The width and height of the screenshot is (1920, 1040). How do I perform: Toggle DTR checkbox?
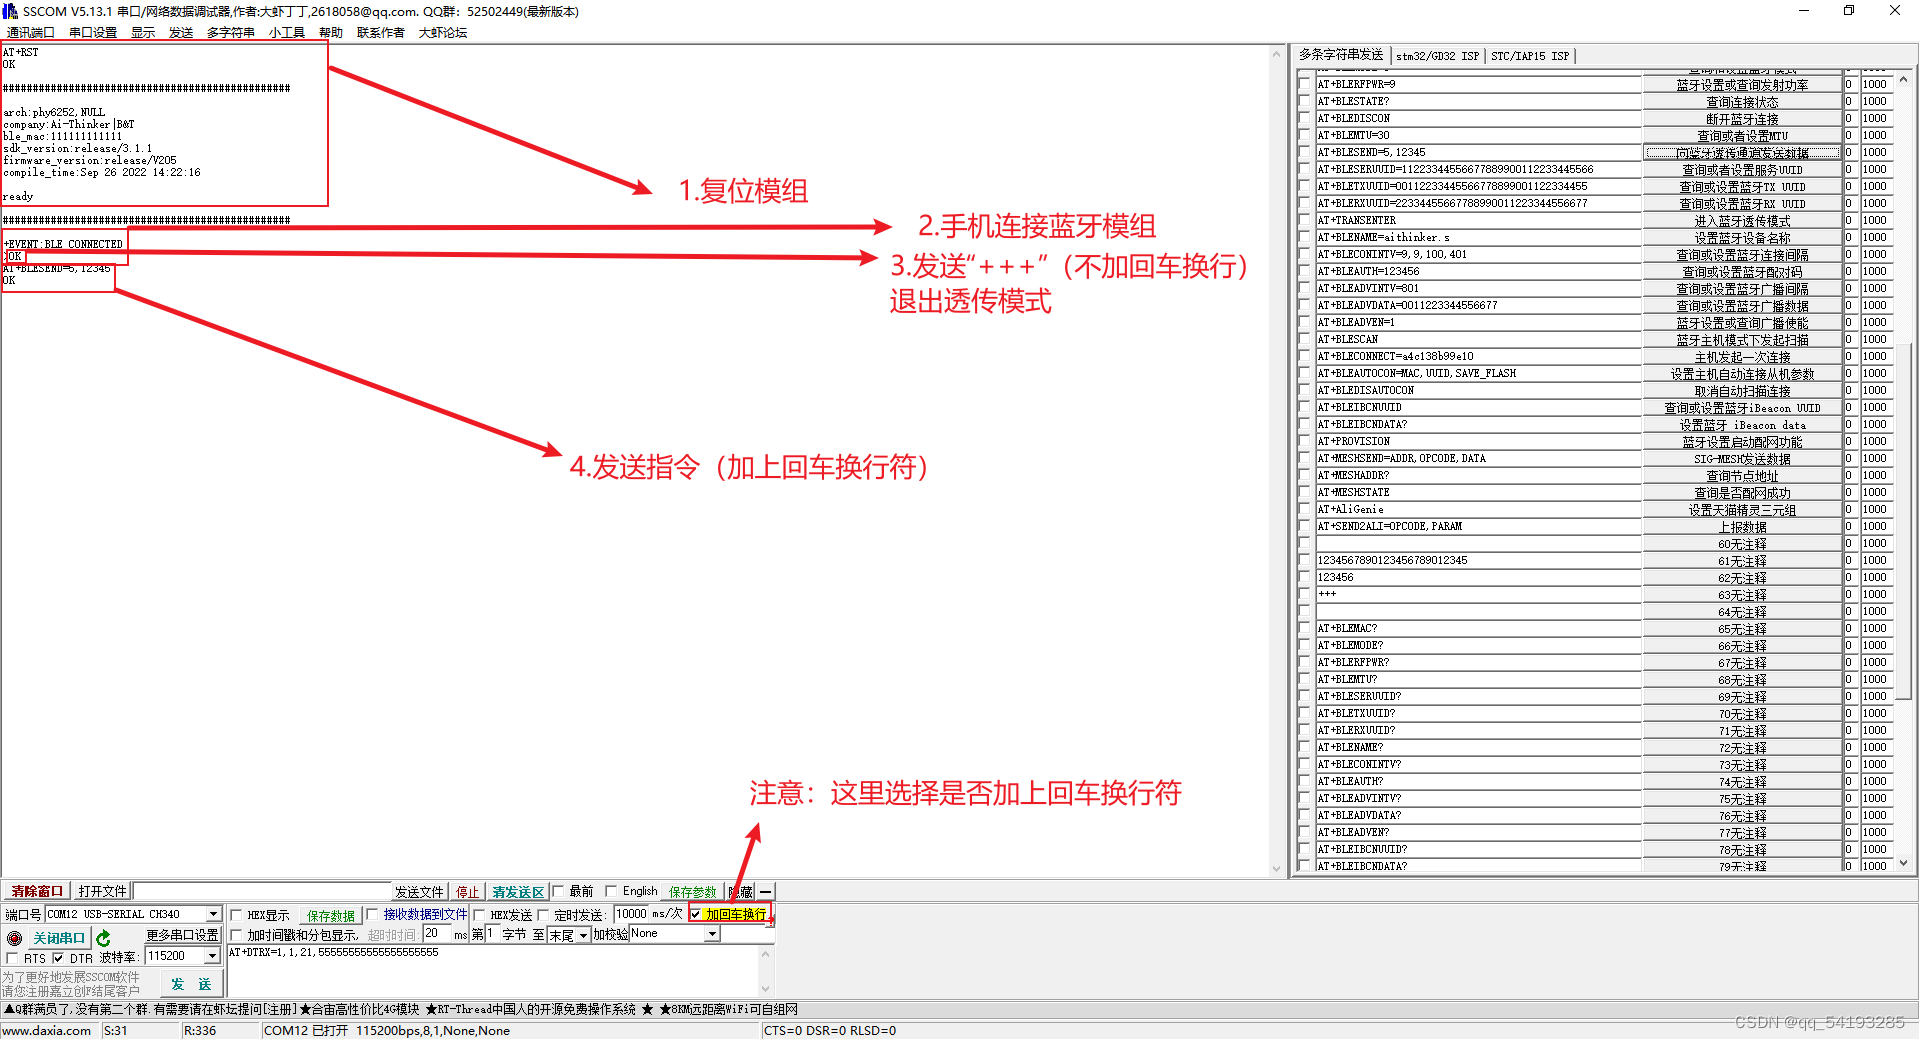point(58,958)
